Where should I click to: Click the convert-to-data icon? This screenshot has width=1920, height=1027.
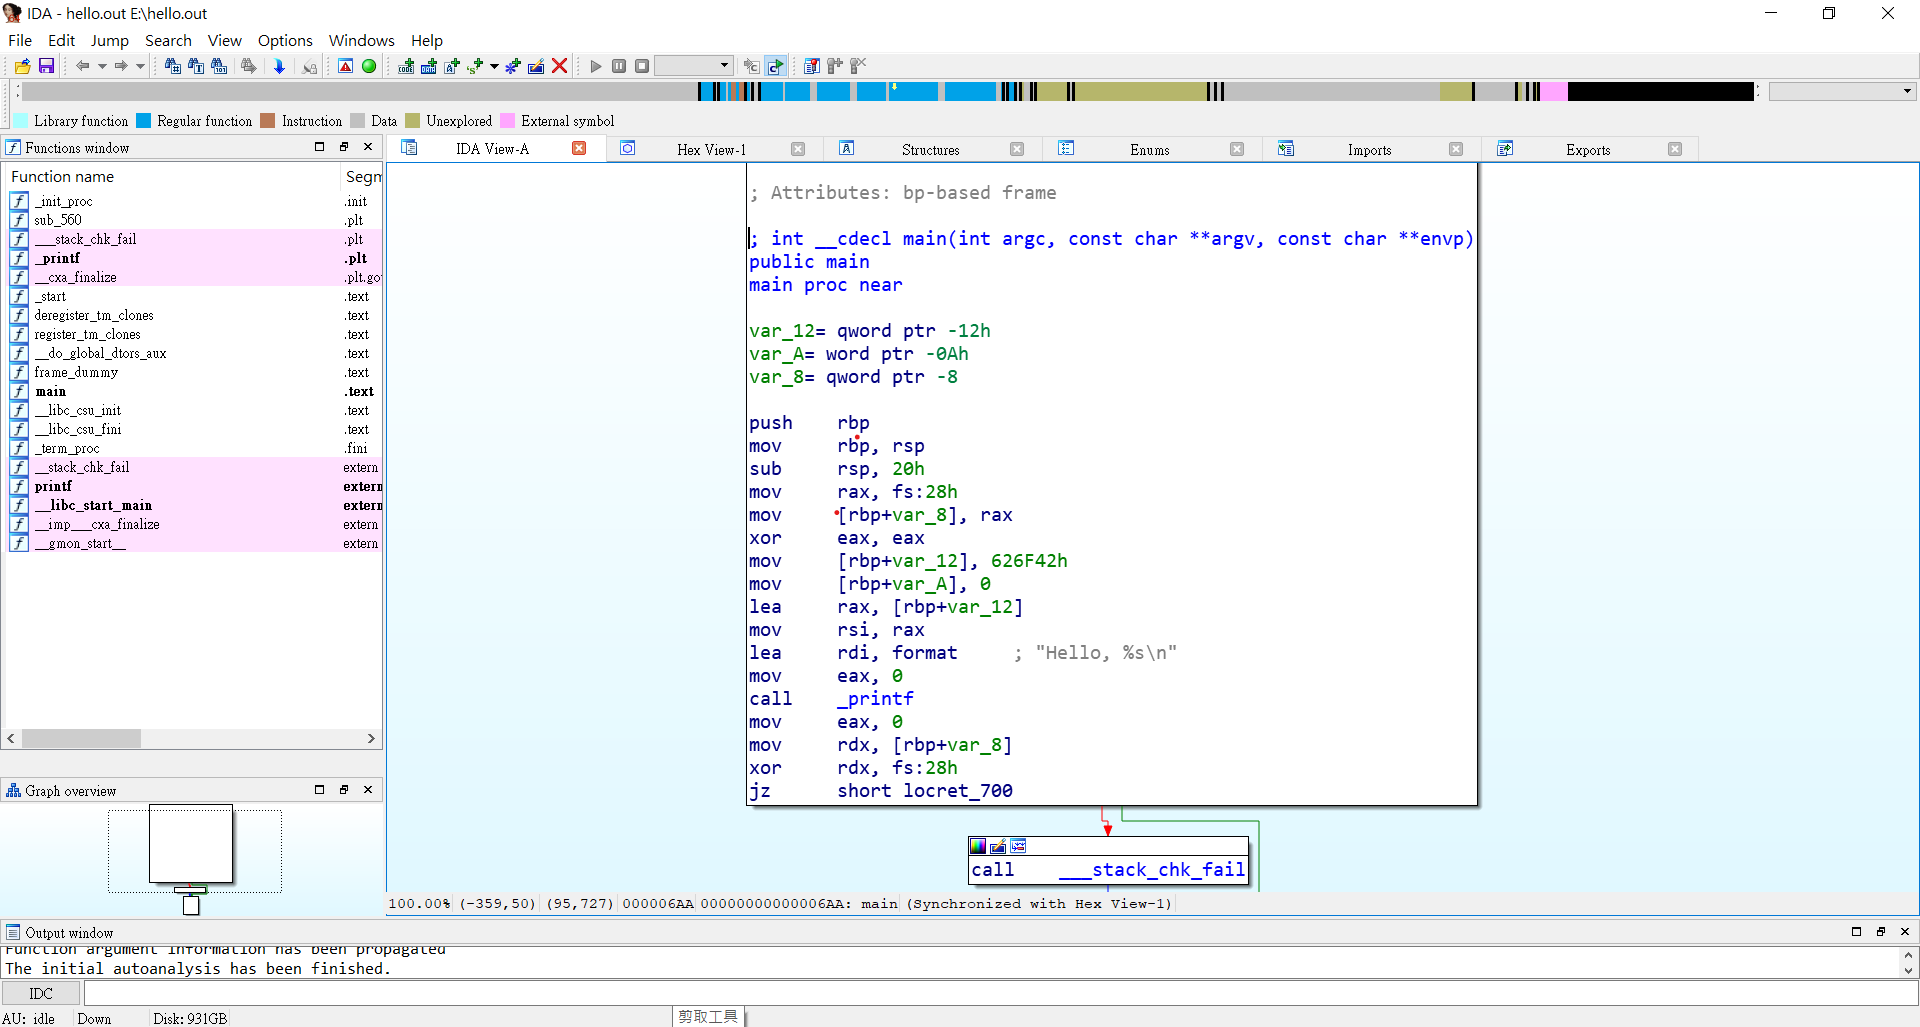[x=429, y=66]
